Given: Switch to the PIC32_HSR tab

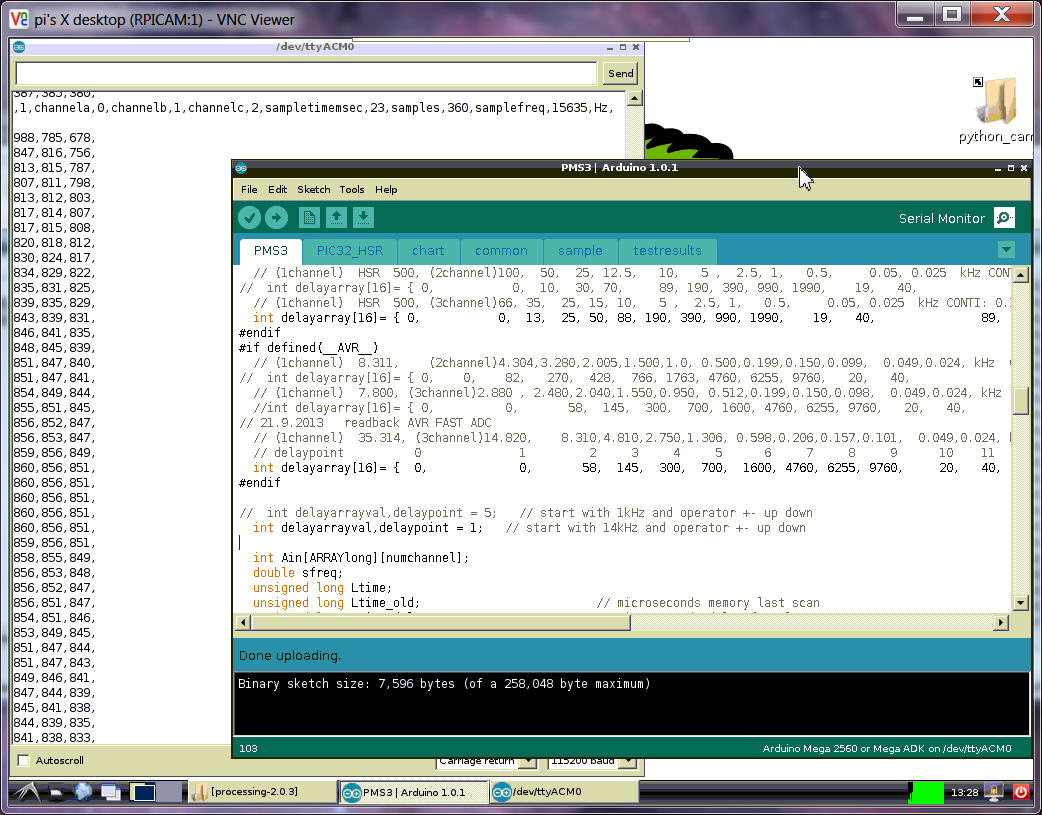Looking at the screenshot, I should pos(349,251).
